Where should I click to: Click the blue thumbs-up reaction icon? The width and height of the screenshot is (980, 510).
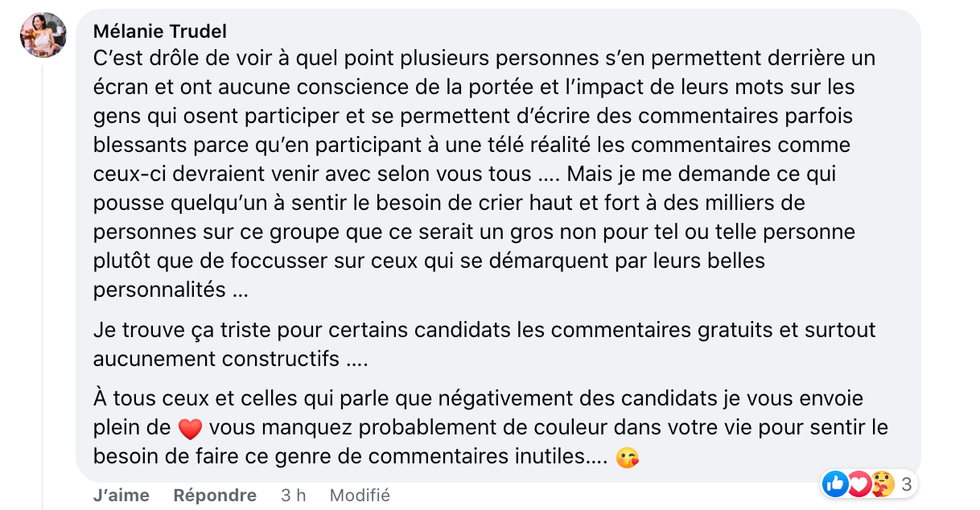coord(835,485)
